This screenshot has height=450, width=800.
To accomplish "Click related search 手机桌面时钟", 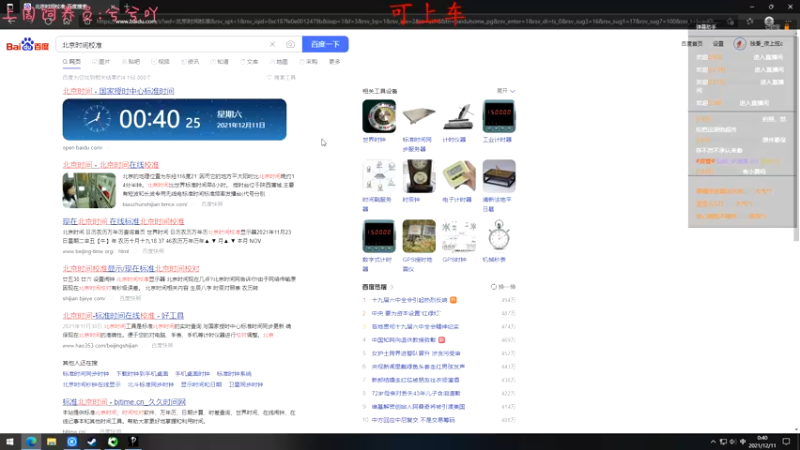I will [192, 374].
